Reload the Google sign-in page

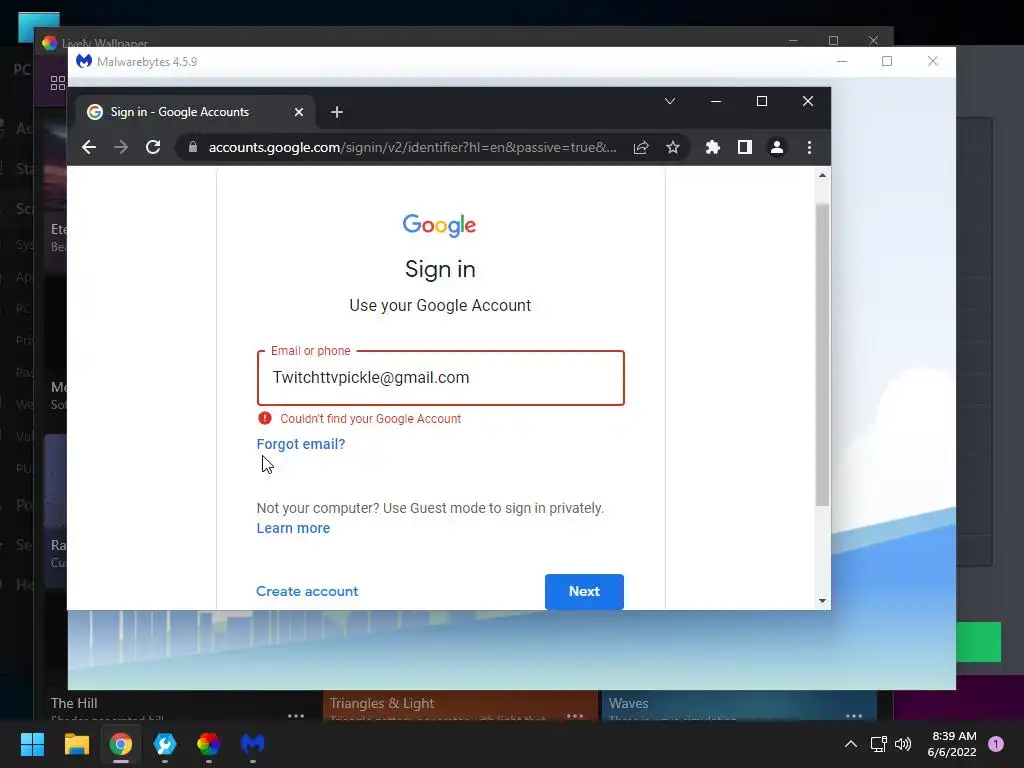(x=153, y=148)
